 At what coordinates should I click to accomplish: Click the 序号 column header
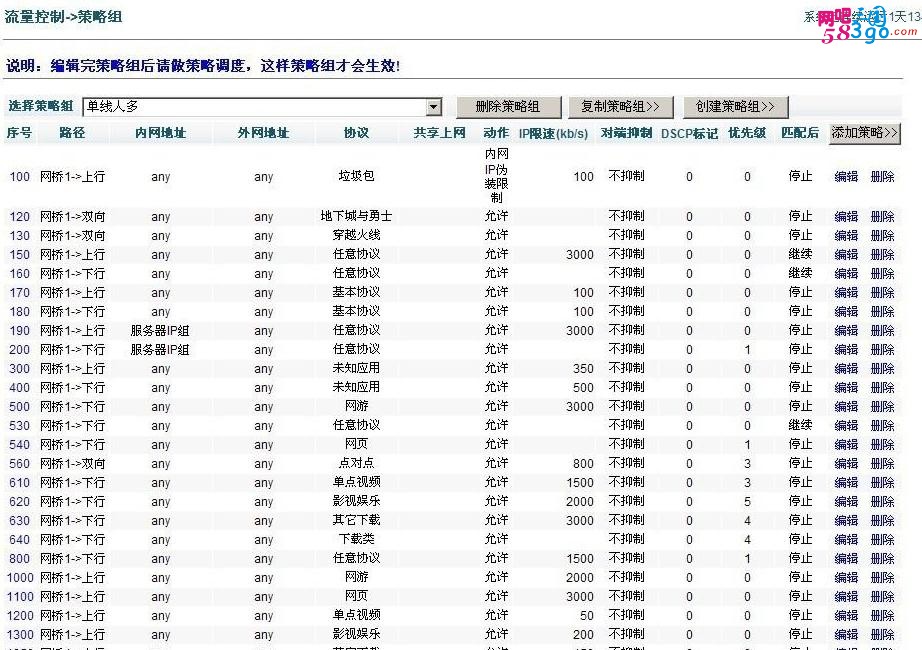point(19,133)
